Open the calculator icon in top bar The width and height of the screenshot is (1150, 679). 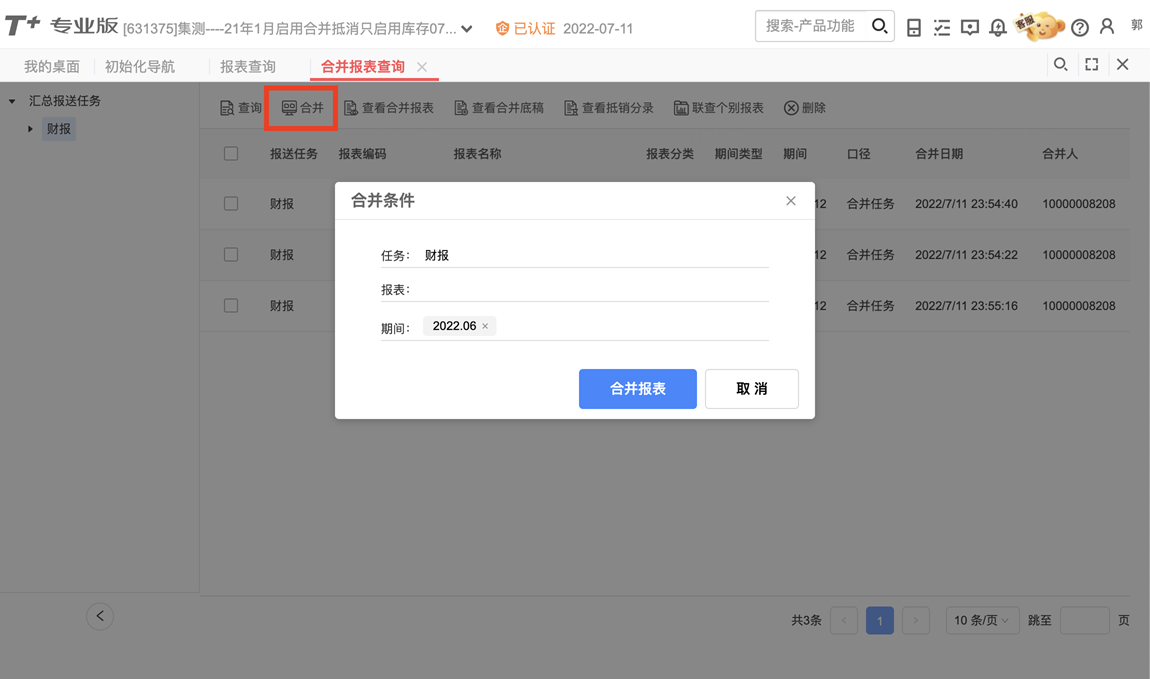click(914, 28)
